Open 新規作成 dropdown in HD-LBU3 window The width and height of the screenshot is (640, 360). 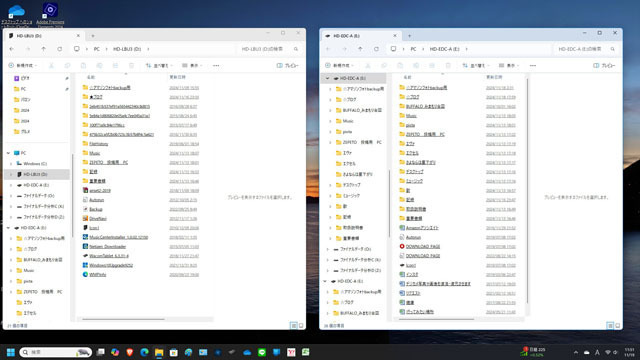pyautogui.click(x=23, y=65)
